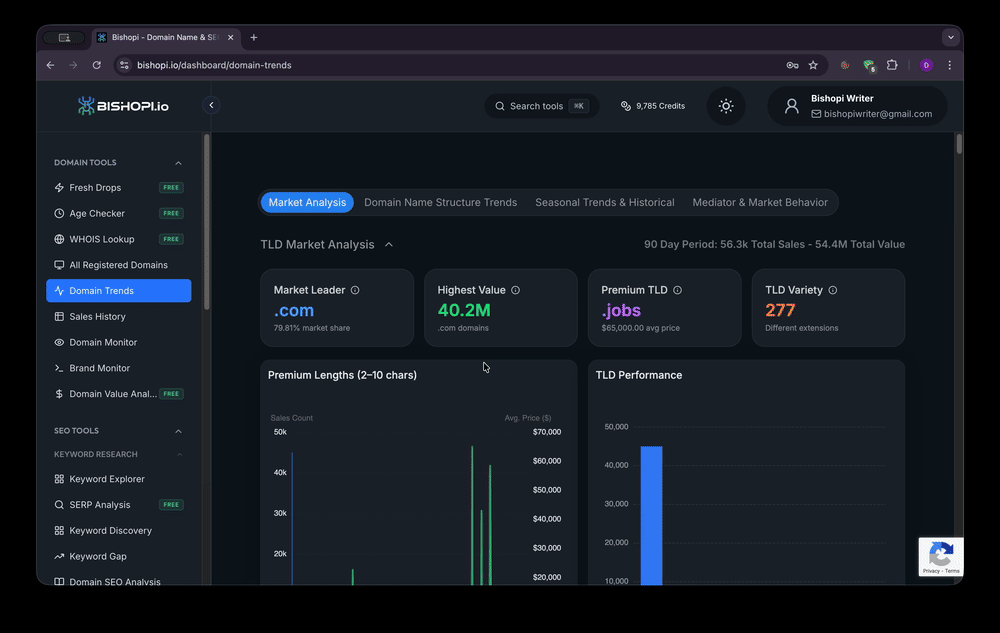
Task: Open WHOIS Lookup from the sidebar
Action: (101, 239)
